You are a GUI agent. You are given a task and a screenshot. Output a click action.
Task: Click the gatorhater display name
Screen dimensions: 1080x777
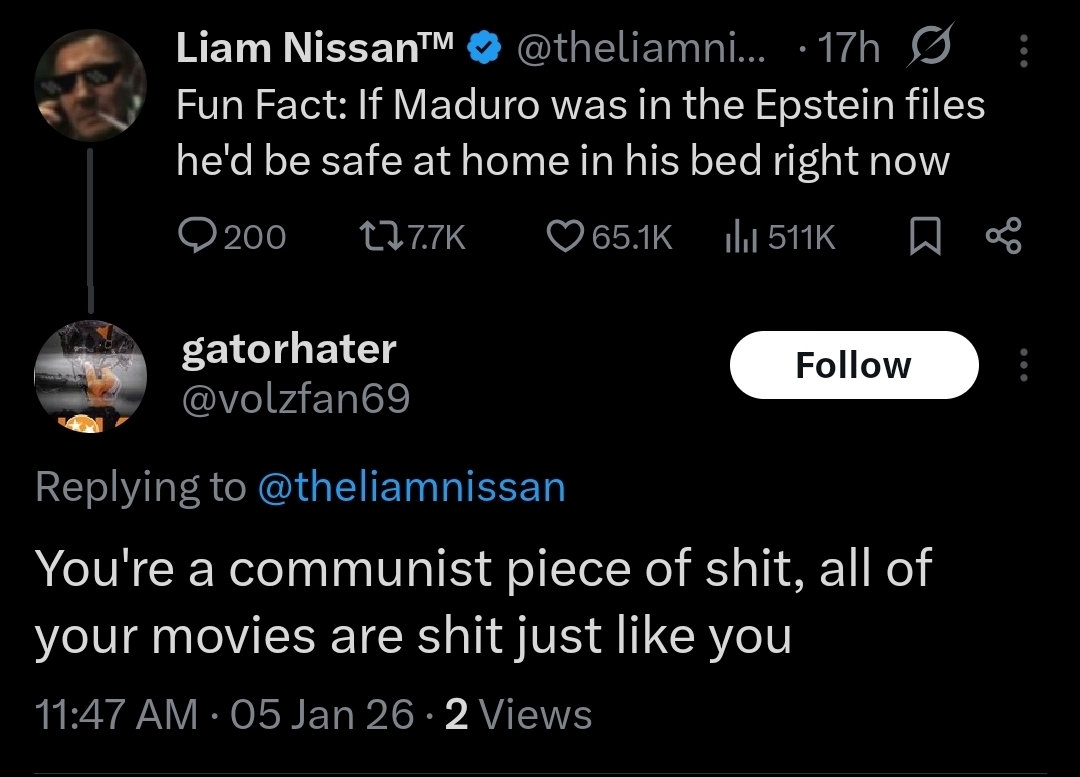[289, 349]
